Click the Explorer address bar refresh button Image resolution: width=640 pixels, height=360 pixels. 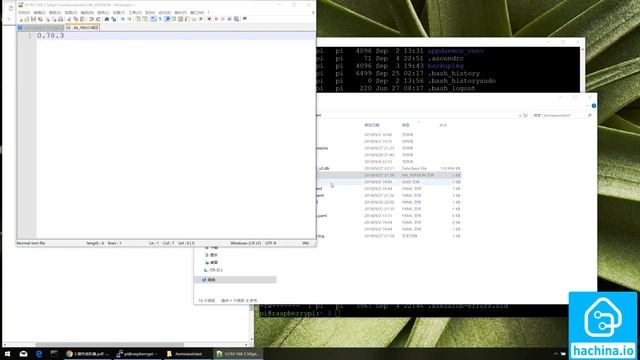pyautogui.click(x=526, y=116)
